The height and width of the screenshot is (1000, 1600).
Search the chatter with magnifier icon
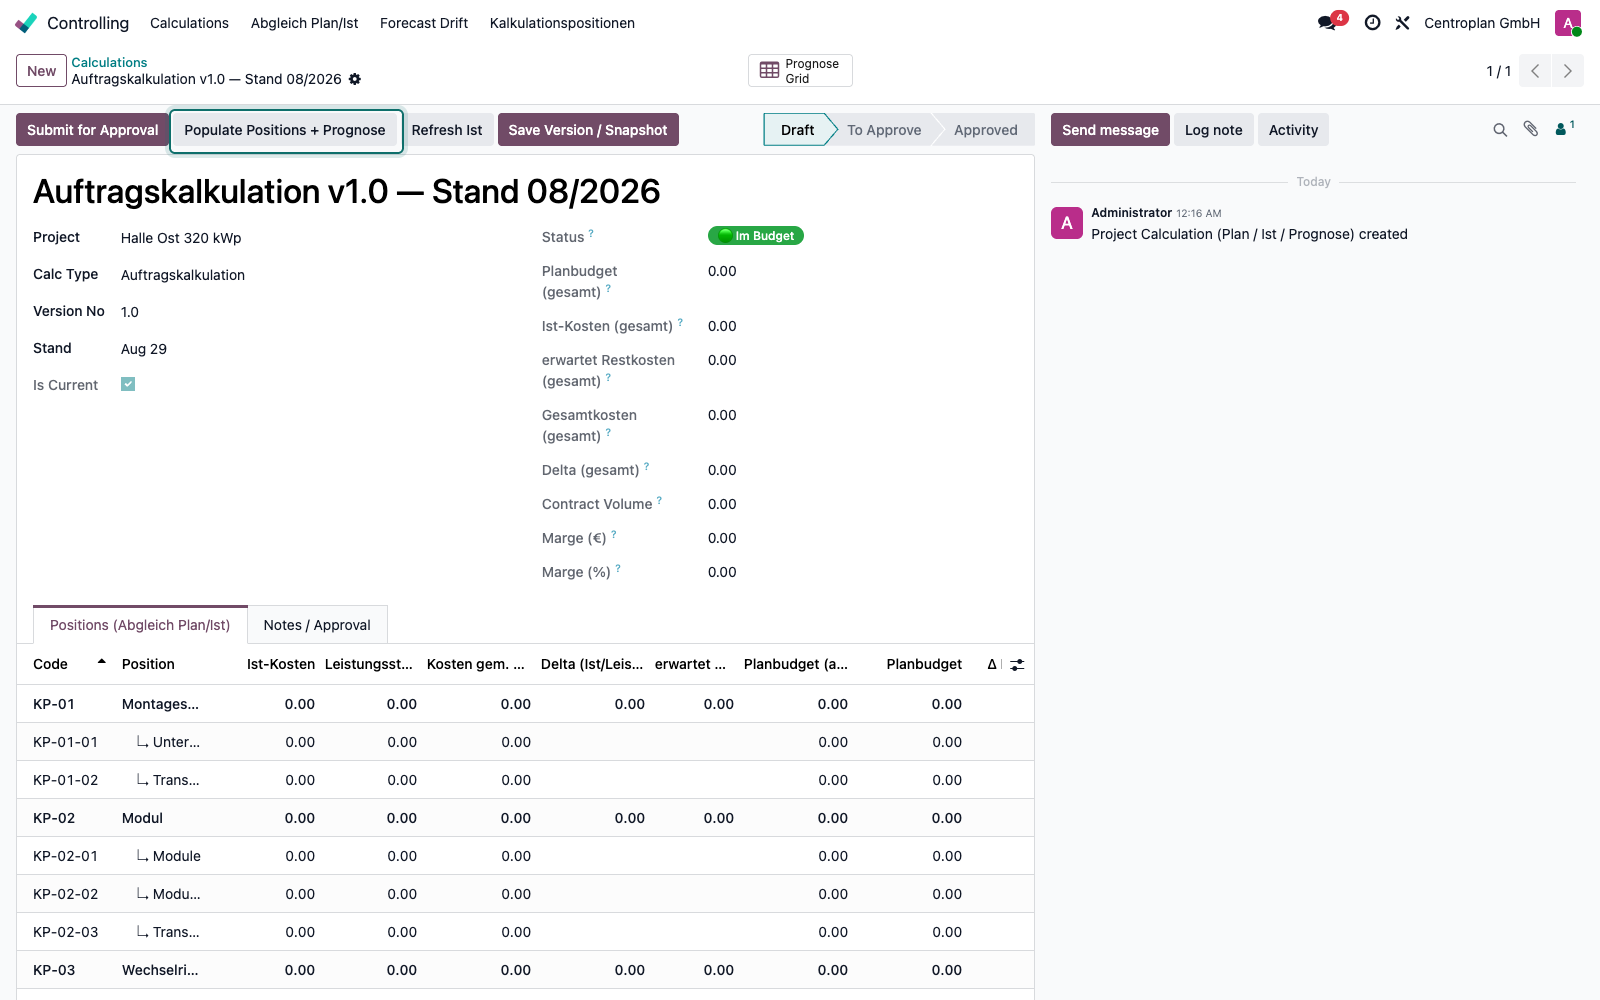coord(1500,130)
